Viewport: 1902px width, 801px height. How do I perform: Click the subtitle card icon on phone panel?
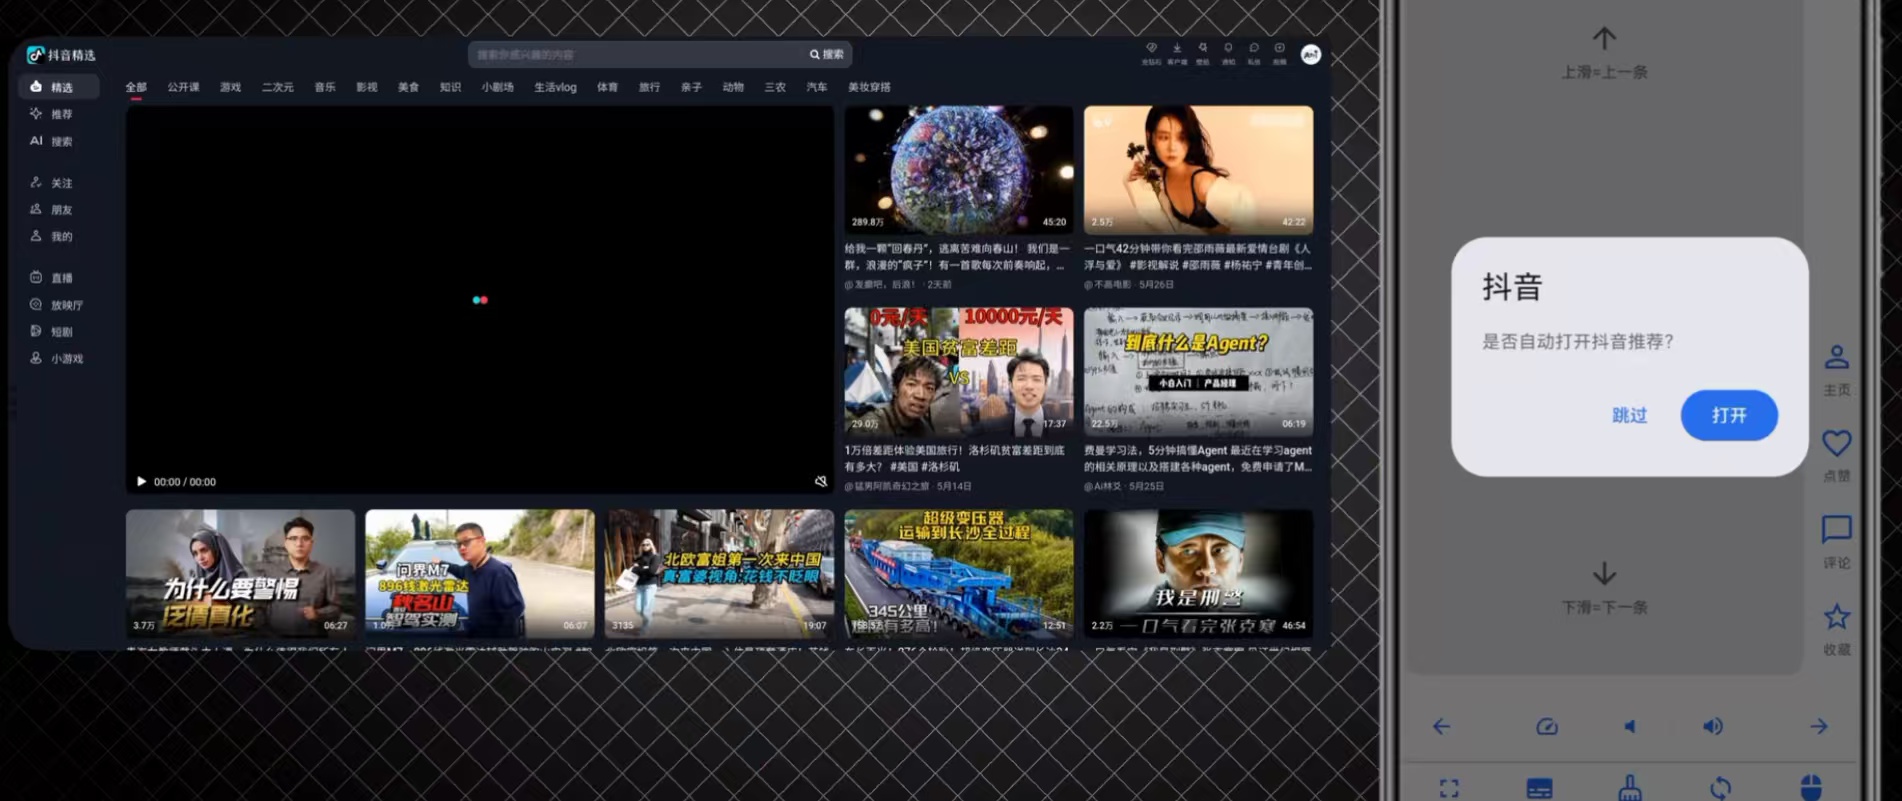point(1540,788)
